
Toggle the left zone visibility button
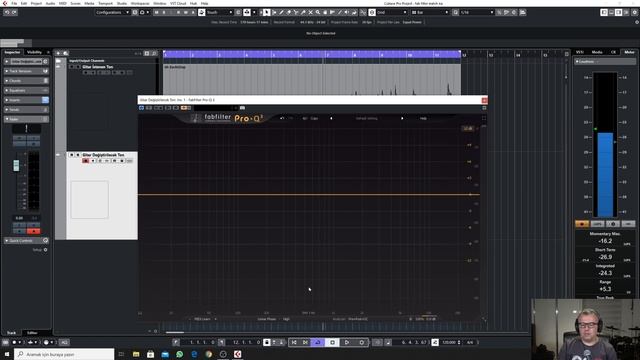604,12
